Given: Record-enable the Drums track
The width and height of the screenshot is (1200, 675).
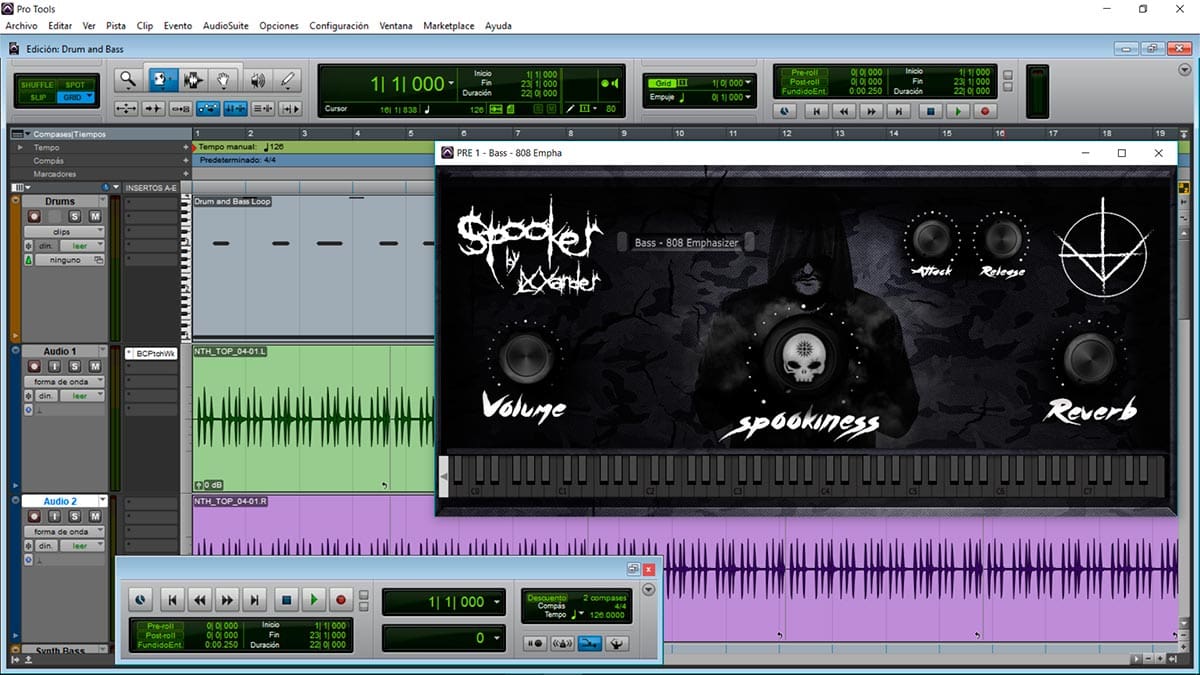Looking at the screenshot, I should [33, 217].
